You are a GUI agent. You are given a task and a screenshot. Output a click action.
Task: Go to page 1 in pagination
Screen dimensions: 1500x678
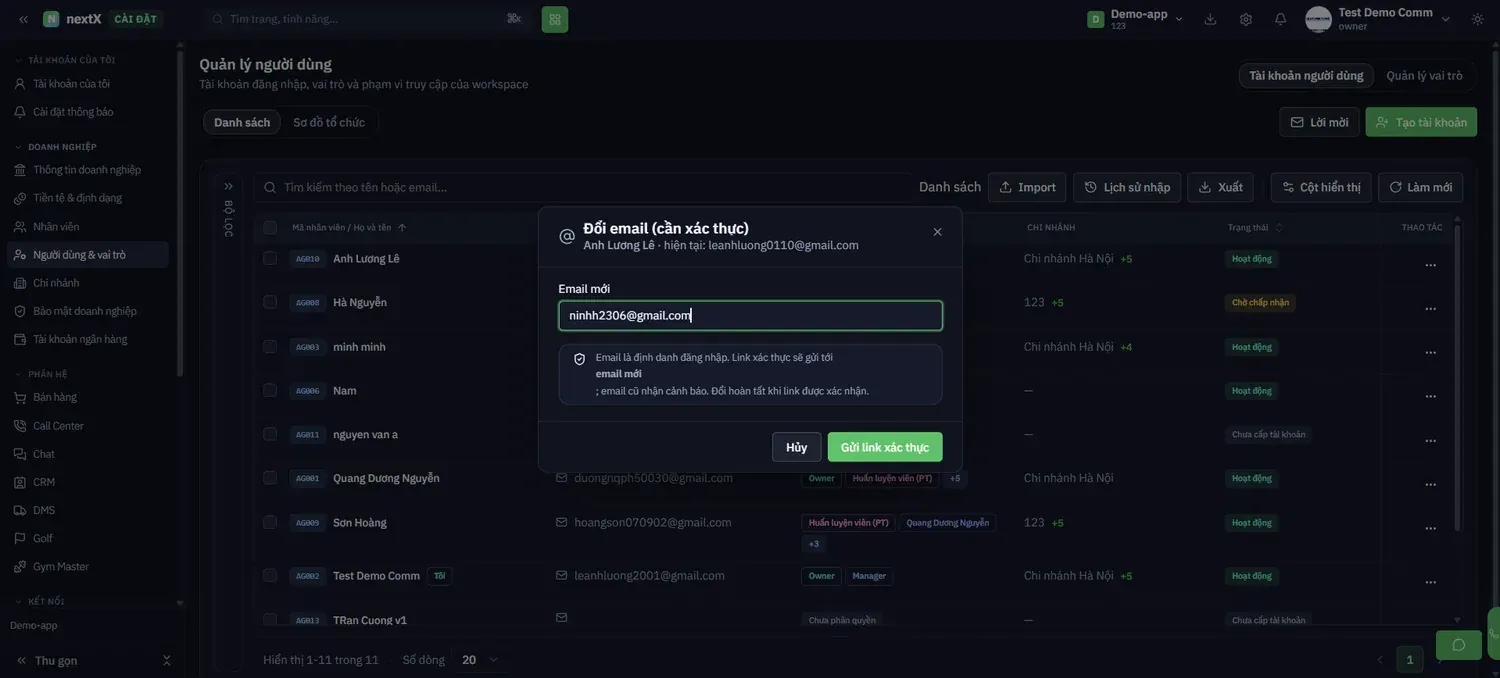pos(1410,660)
